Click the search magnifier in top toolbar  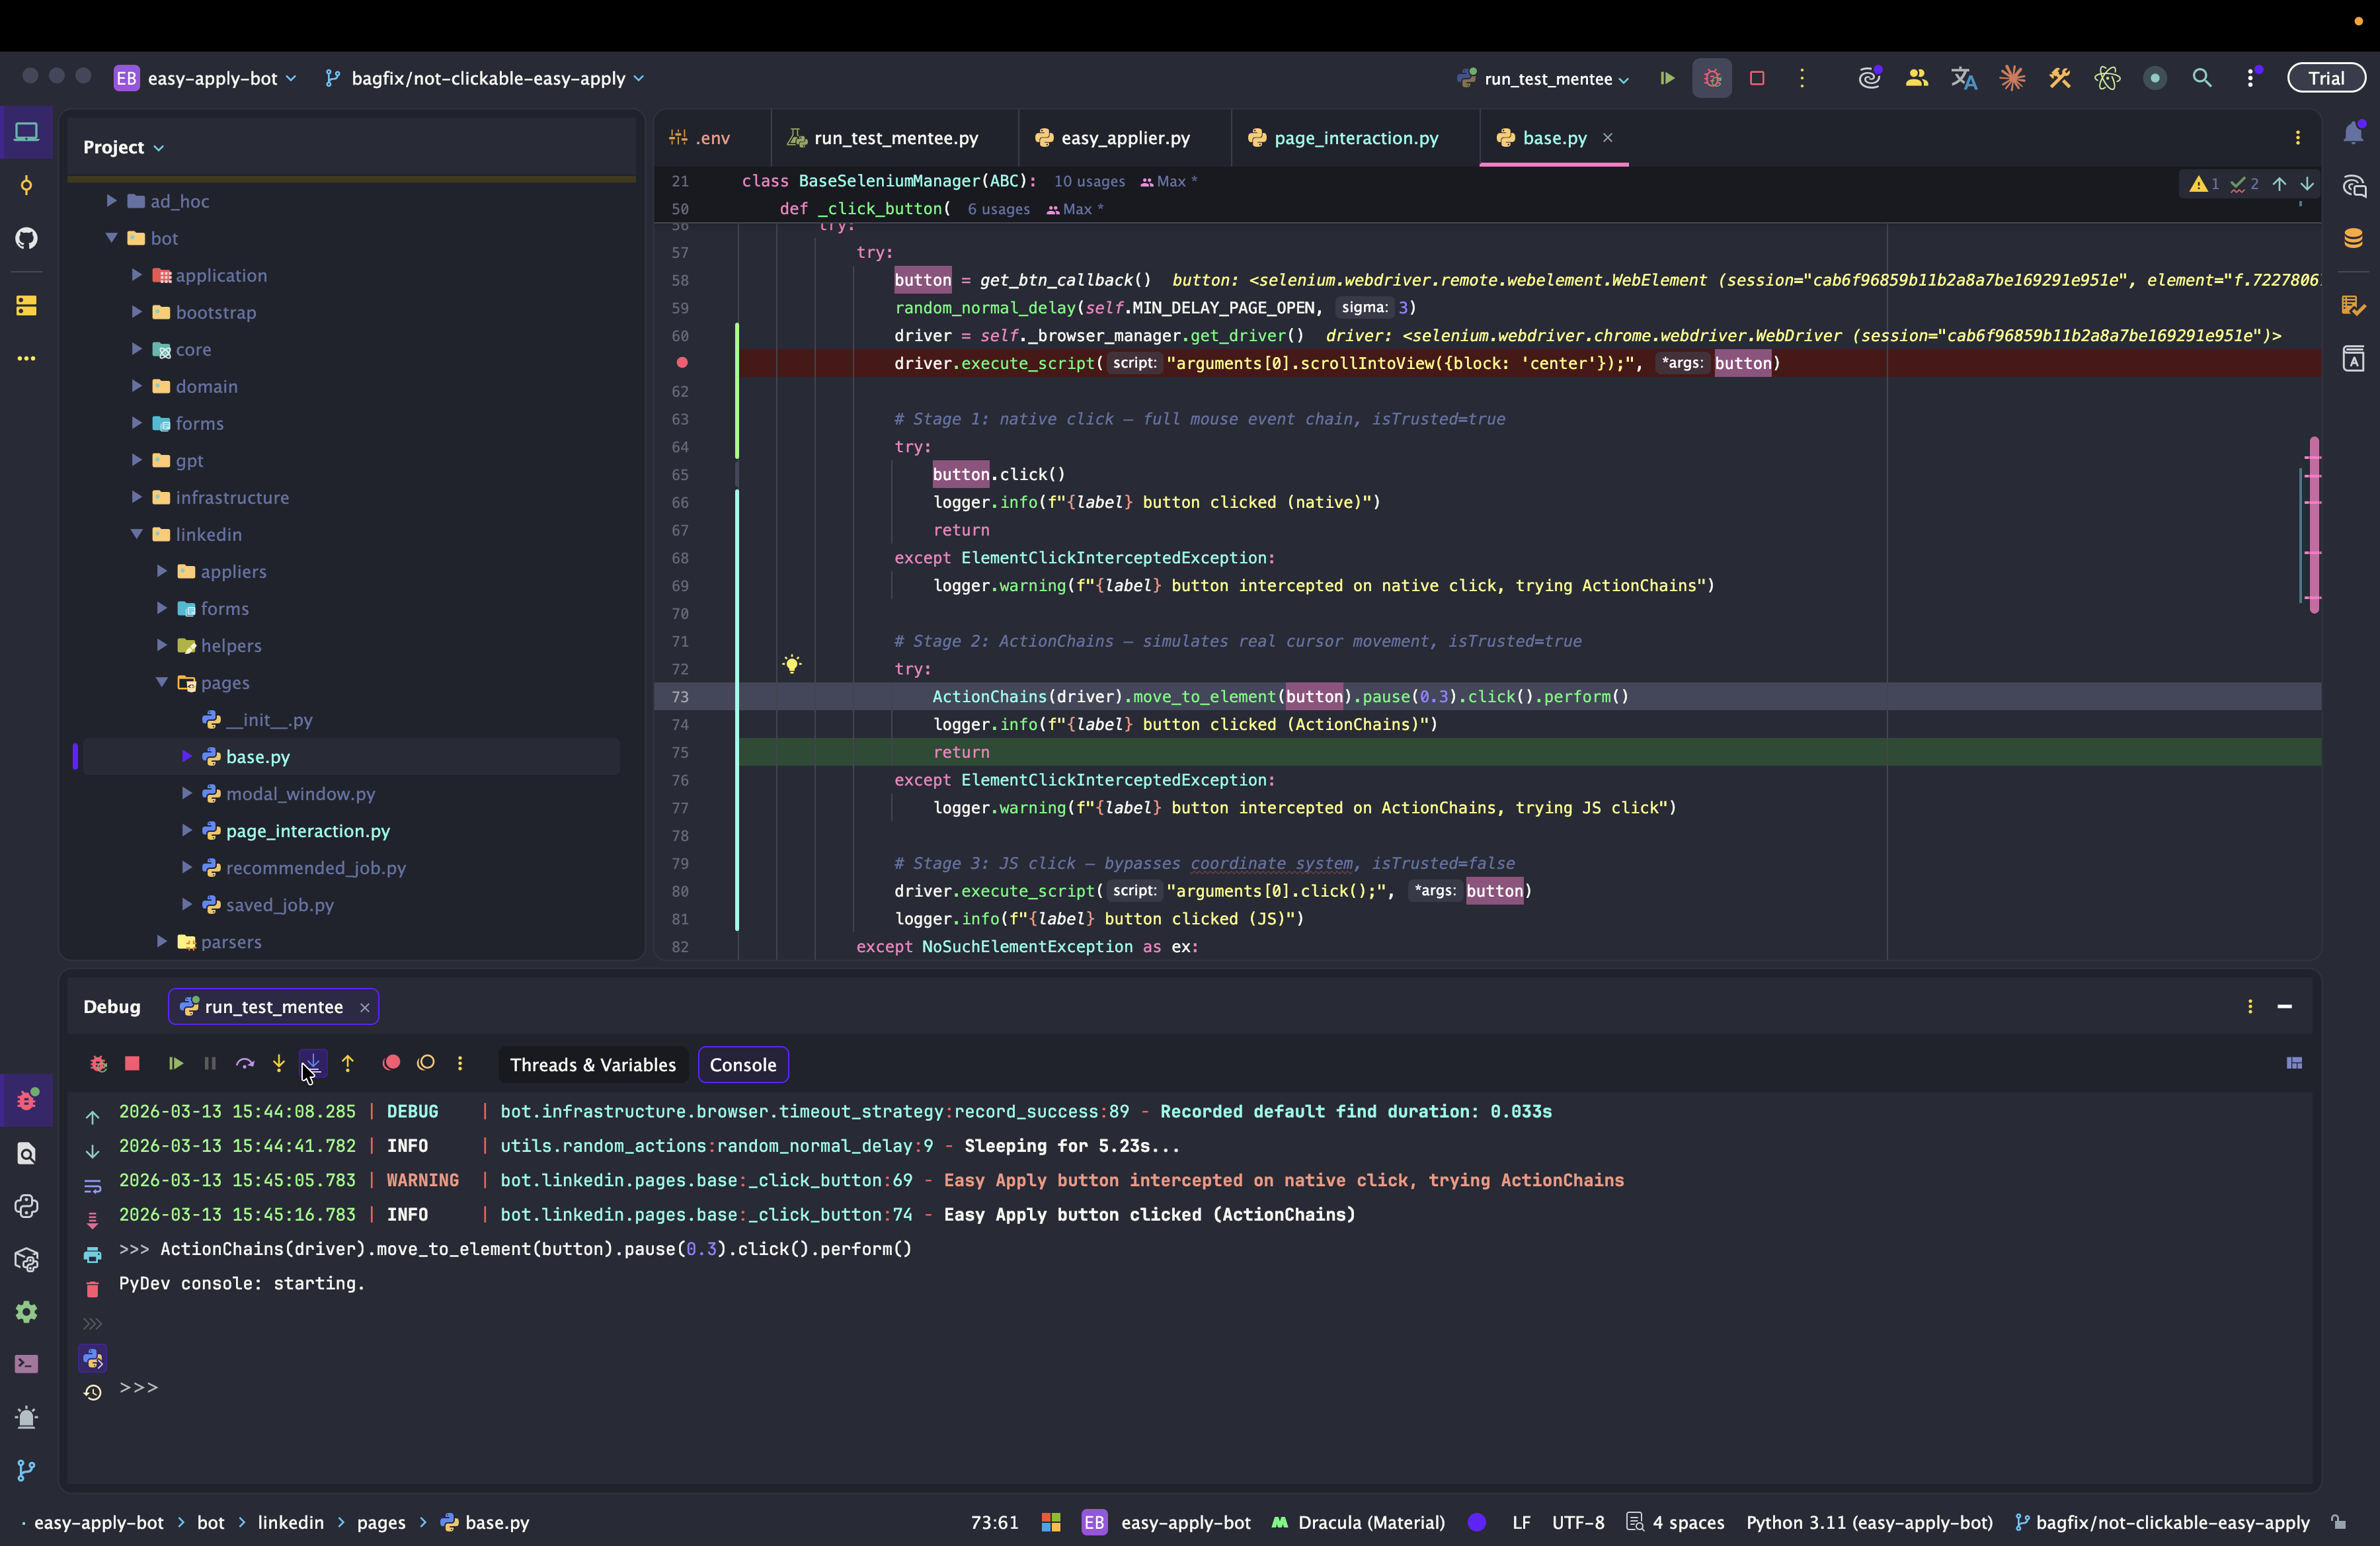click(x=2201, y=78)
